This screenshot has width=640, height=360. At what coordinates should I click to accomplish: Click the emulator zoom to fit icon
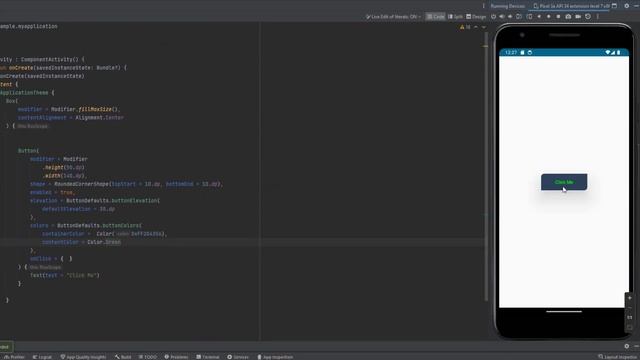click(x=629, y=327)
